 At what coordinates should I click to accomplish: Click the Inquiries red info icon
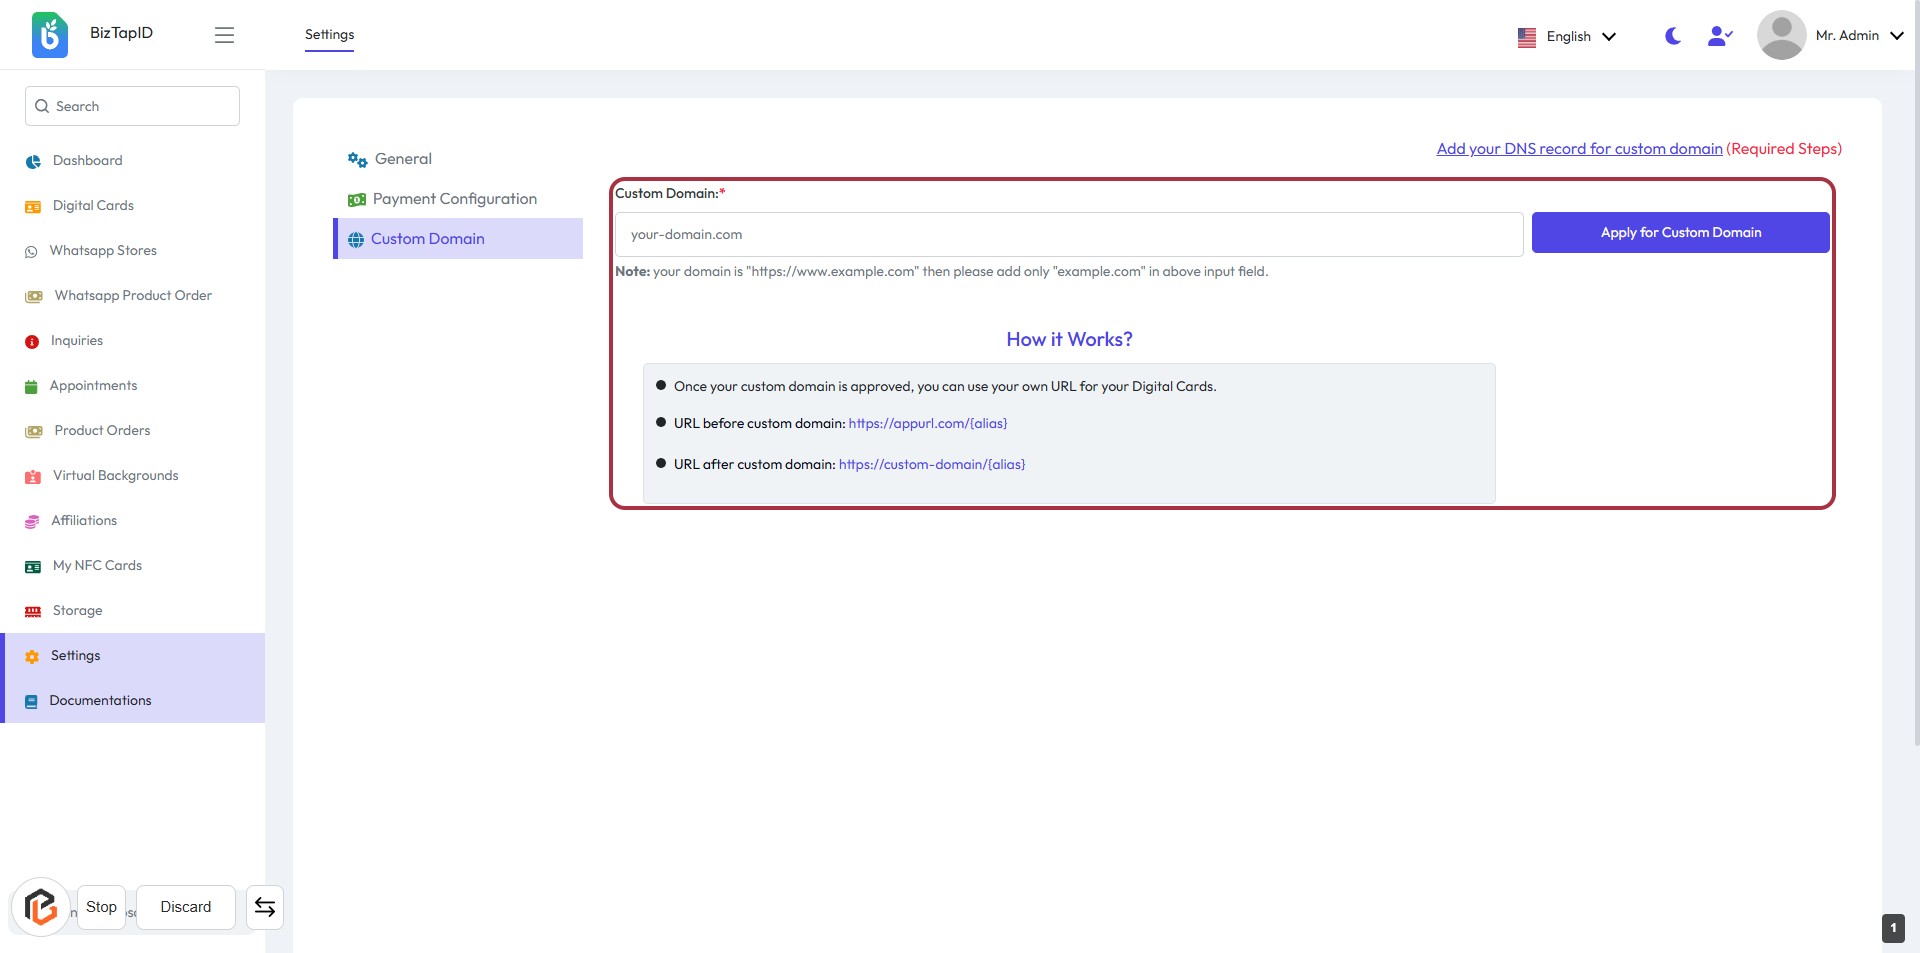pyautogui.click(x=32, y=342)
